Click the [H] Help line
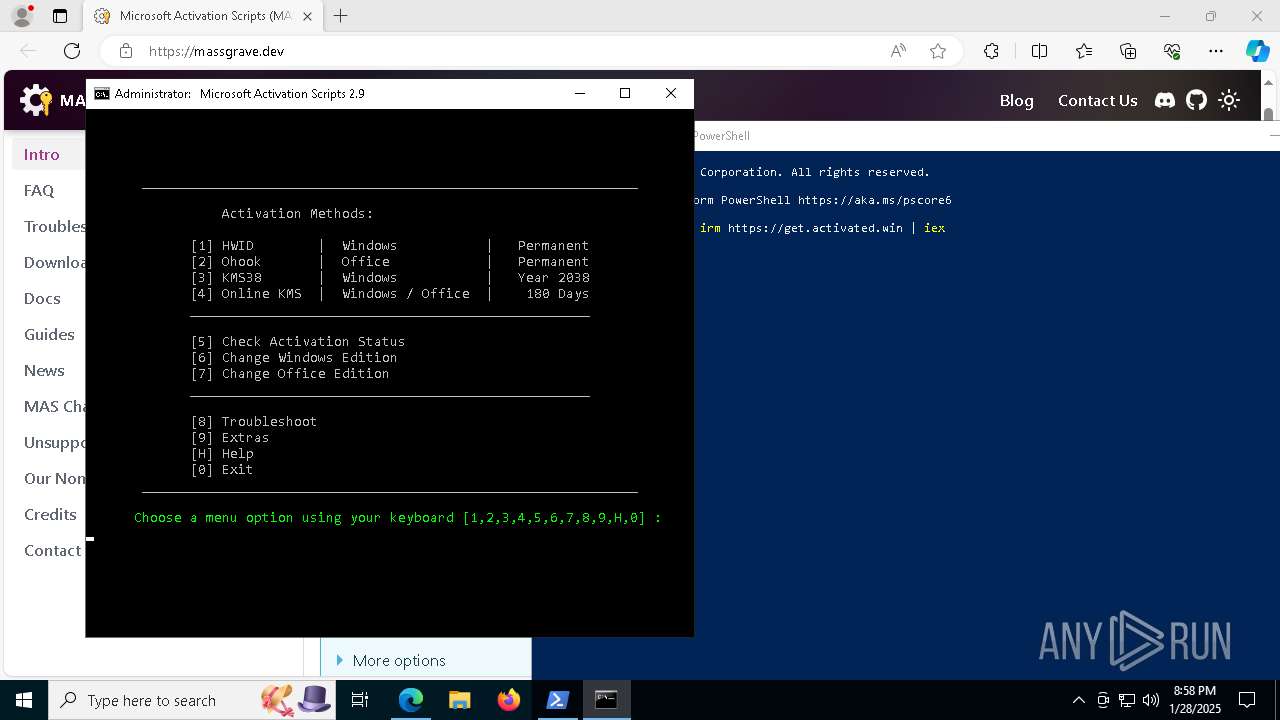 point(222,453)
